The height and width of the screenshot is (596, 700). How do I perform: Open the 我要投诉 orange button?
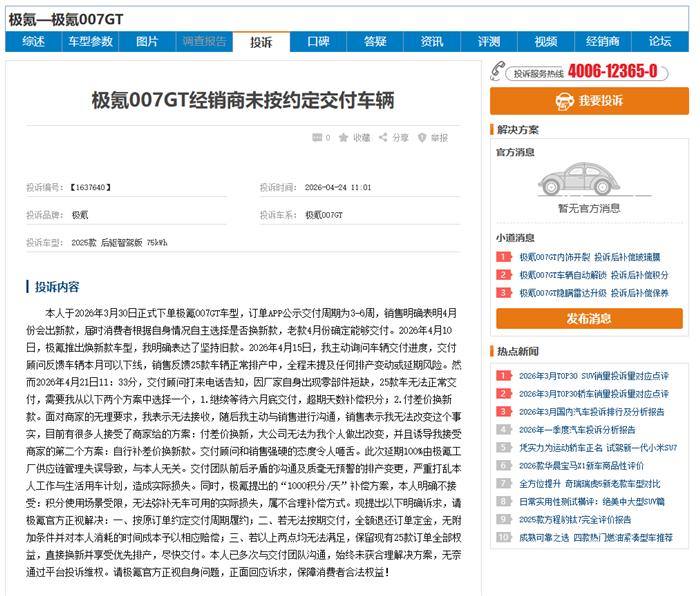click(x=589, y=100)
